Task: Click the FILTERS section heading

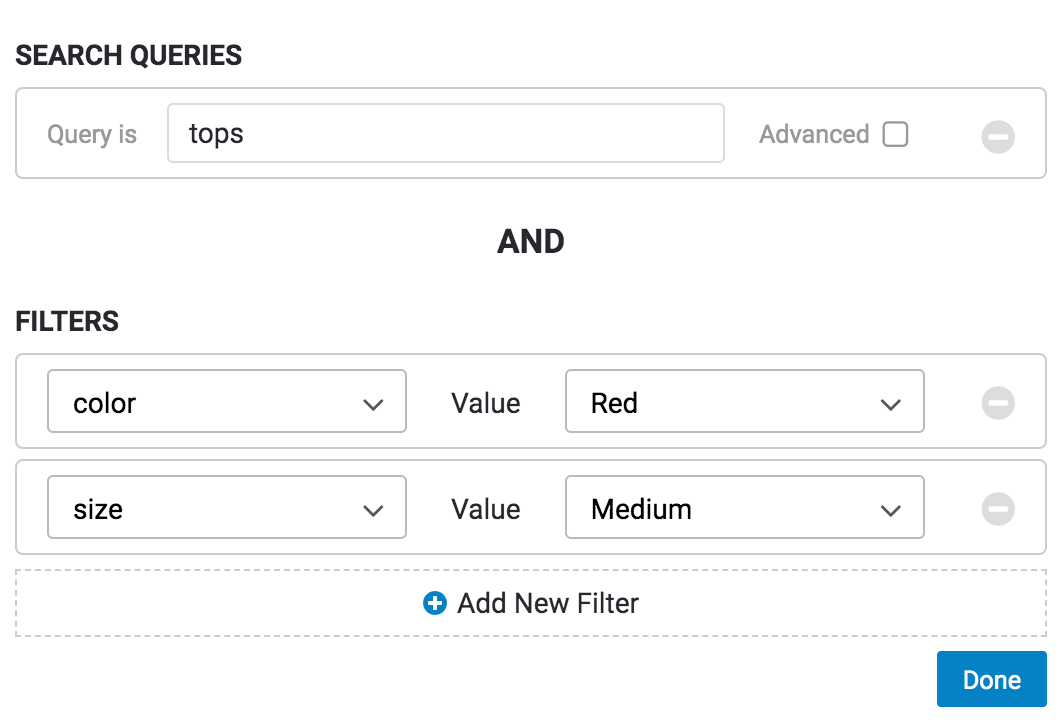Action: (x=67, y=321)
